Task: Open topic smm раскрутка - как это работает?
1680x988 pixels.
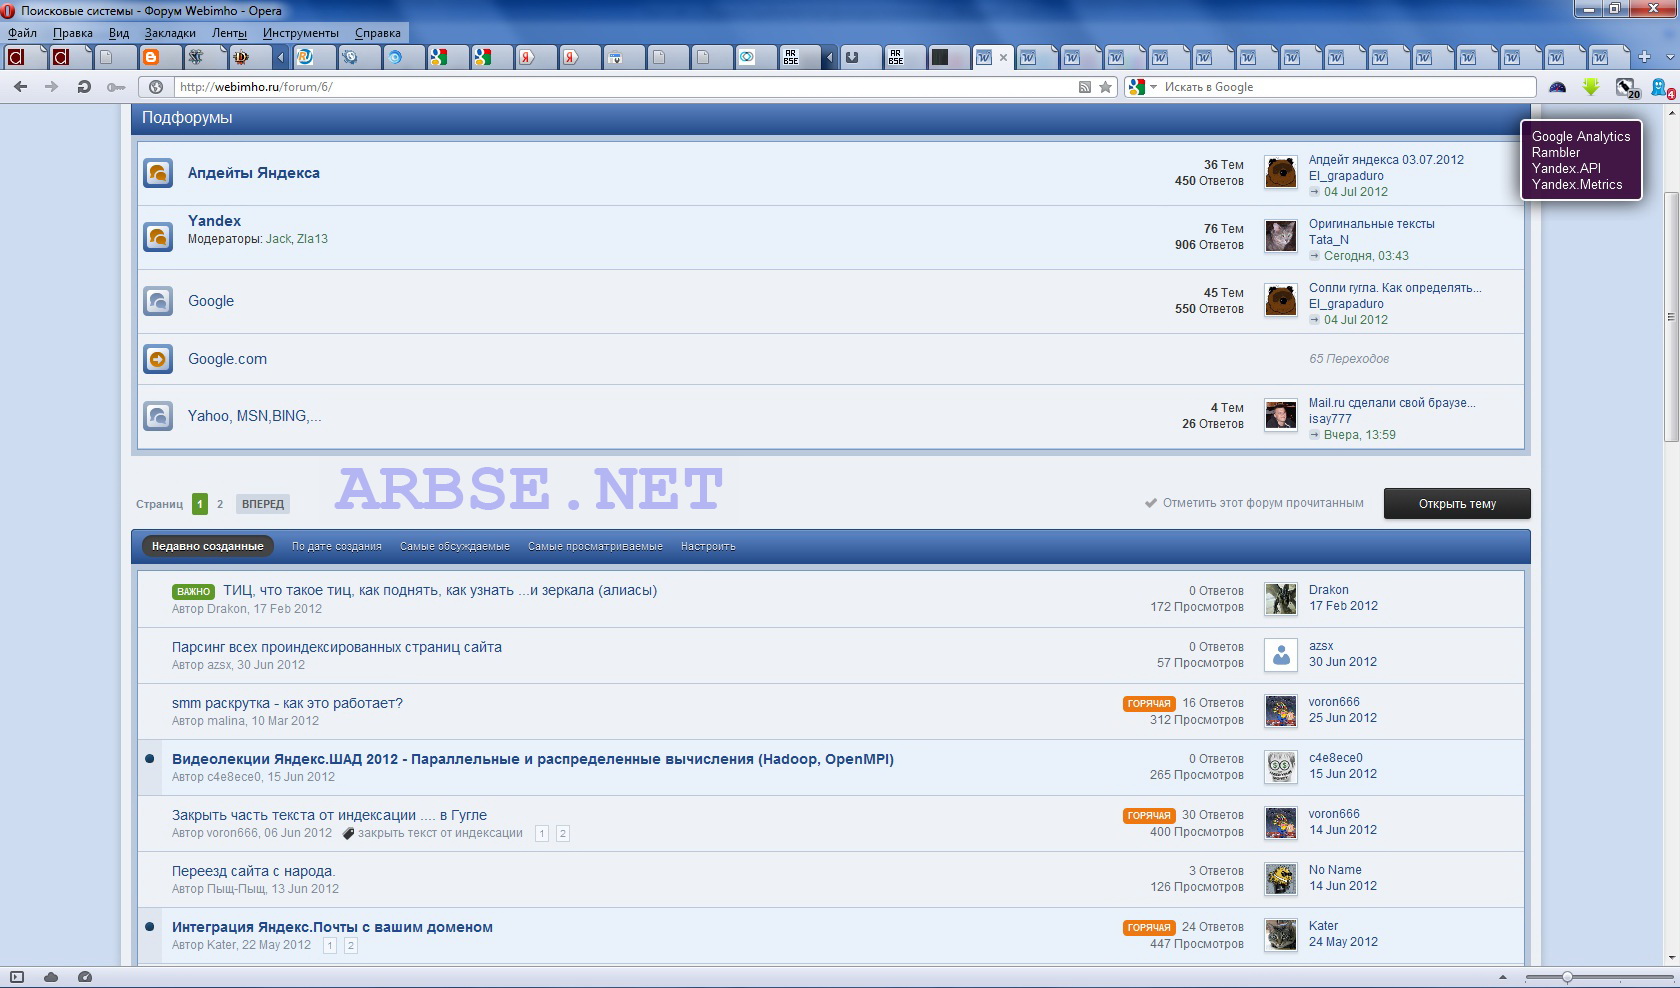Action: (x=287, y=703)
